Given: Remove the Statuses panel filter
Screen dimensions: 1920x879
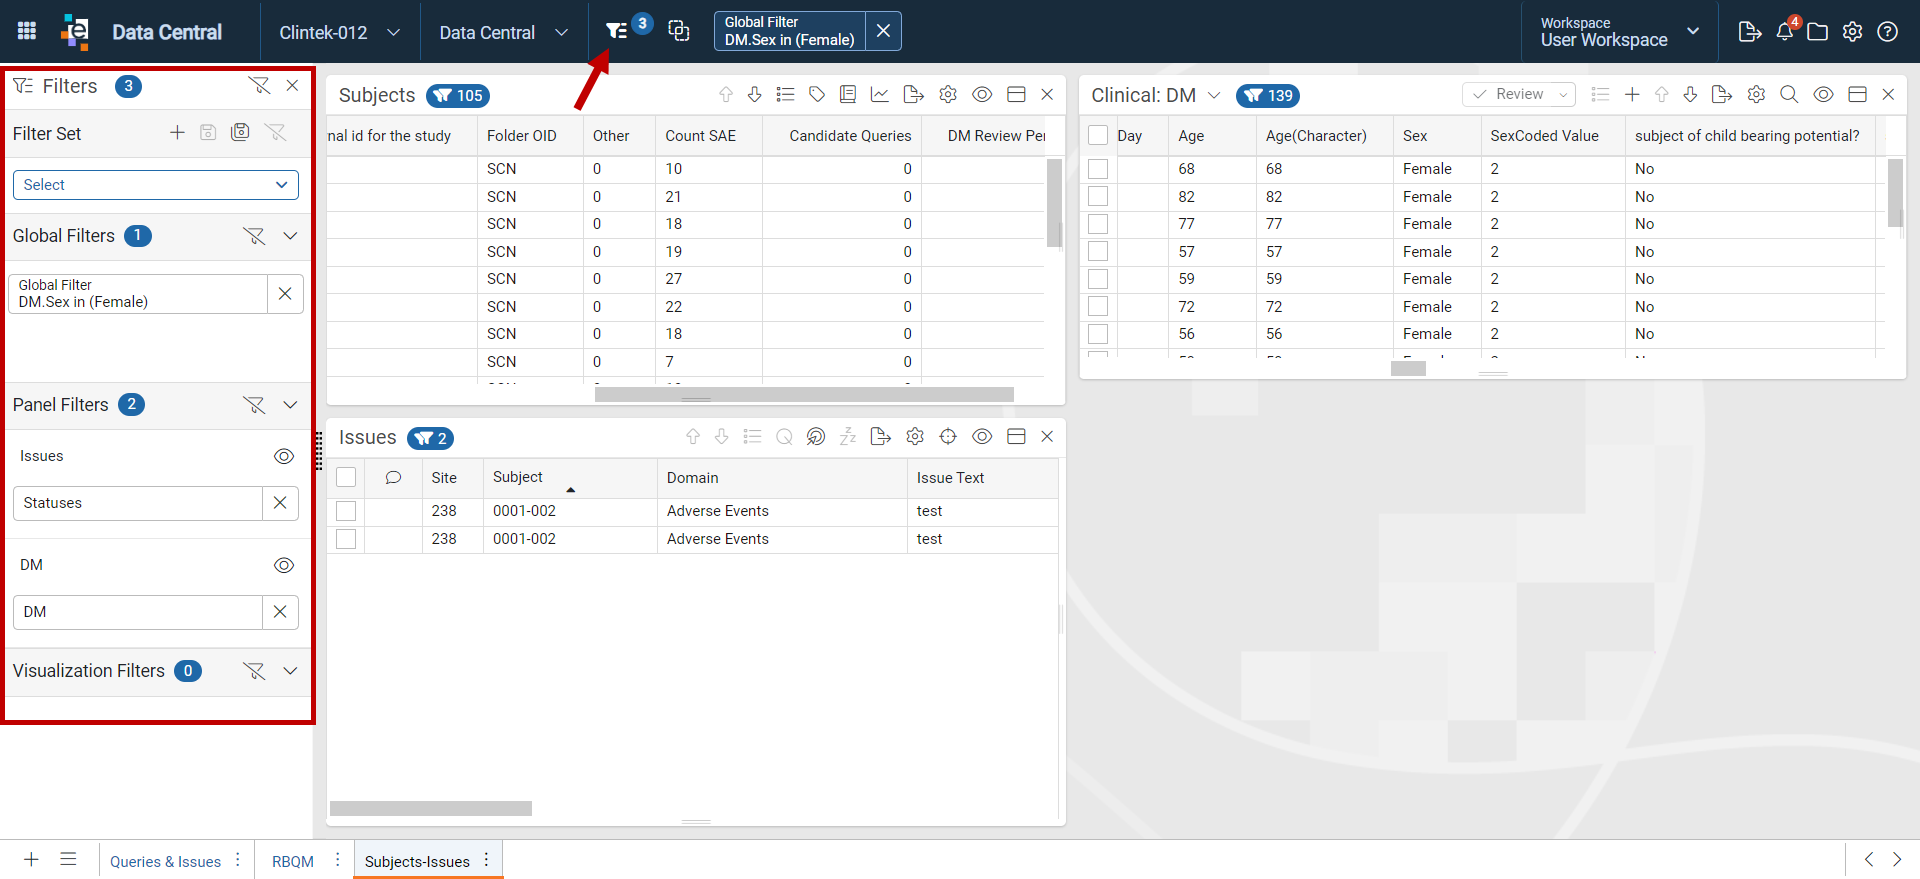Looking at the screenshot, I should [x=280, y=503].
